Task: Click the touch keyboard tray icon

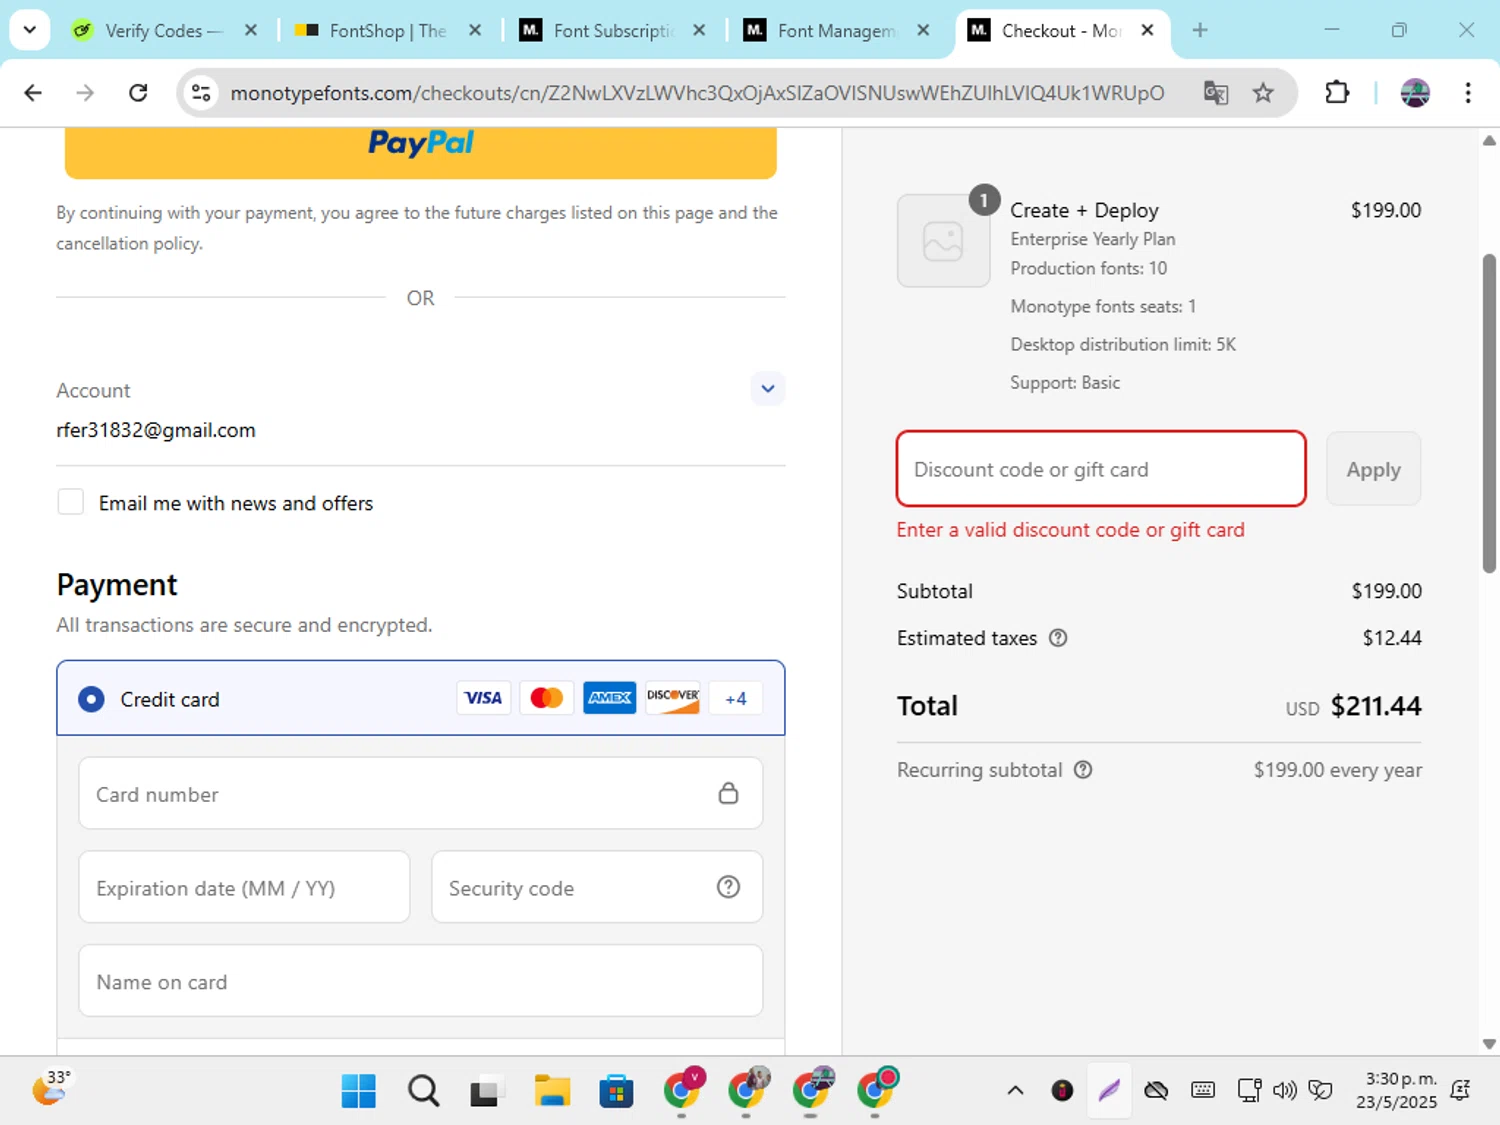Action: (x=1203, y=1090)
